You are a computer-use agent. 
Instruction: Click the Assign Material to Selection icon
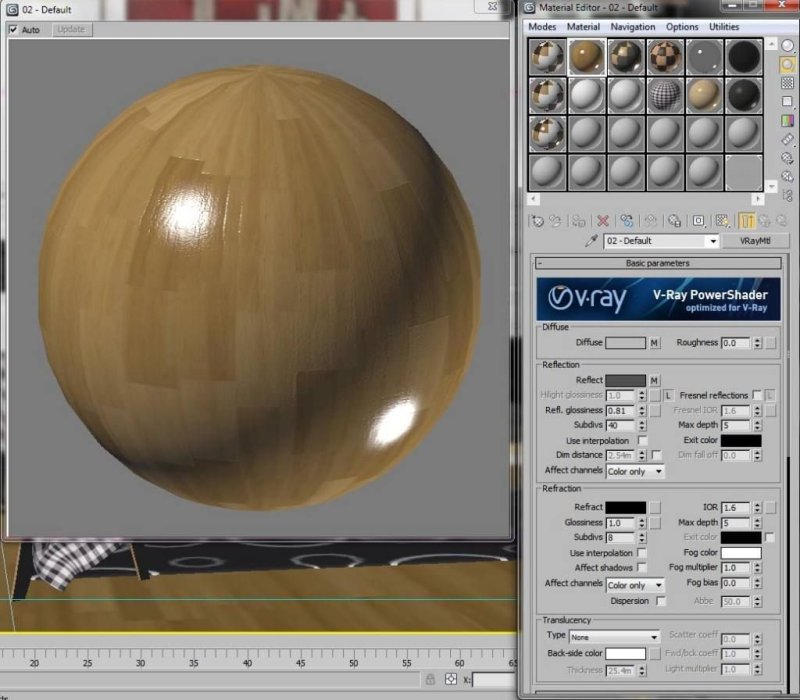pyautogui.click(x=576, y=220)
